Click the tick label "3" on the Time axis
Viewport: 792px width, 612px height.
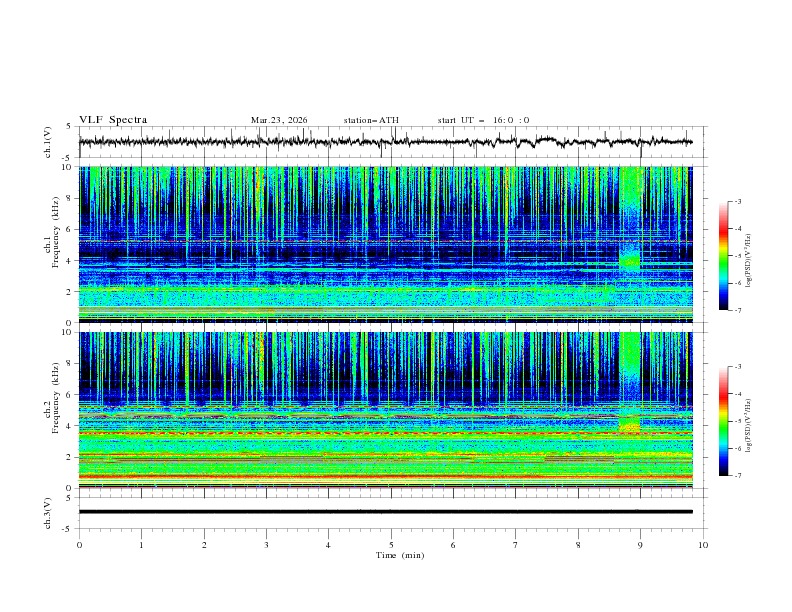click(x=266, y=545)
